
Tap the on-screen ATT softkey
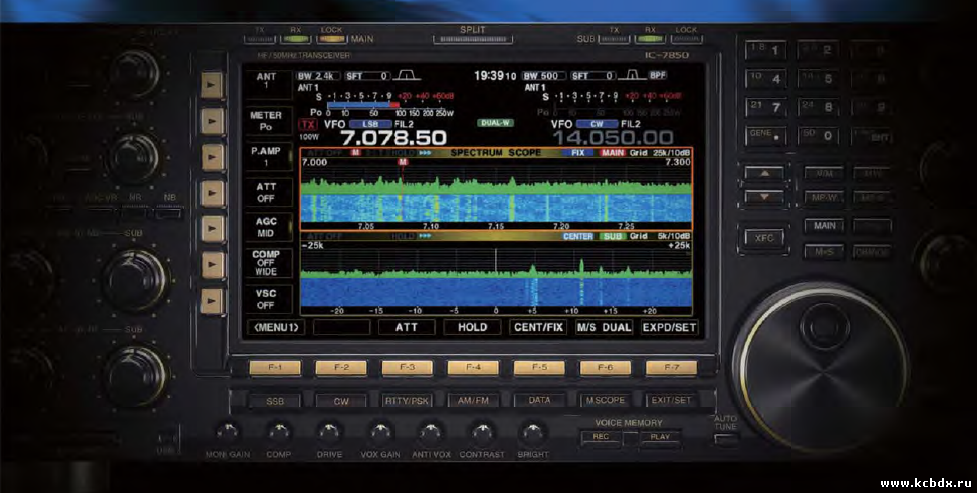click(x=406, y=327)
